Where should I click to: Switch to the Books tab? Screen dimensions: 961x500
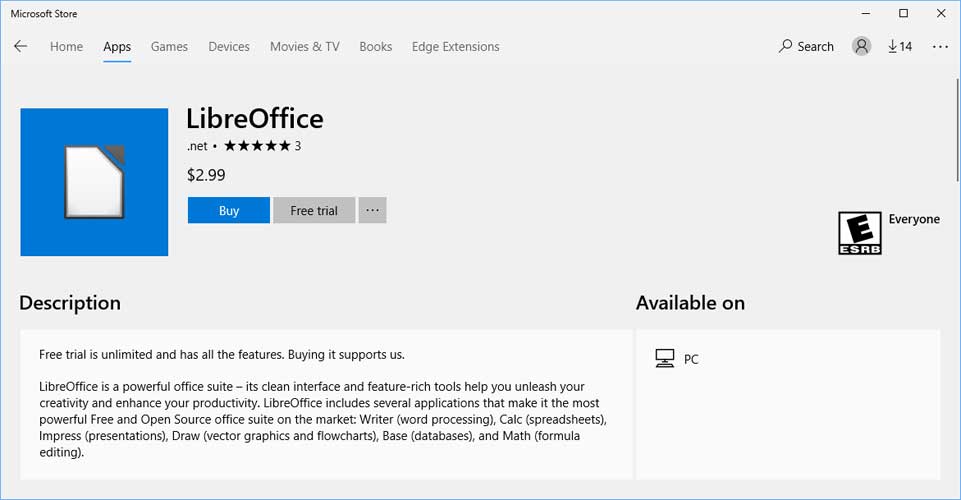tap(376, 47)
